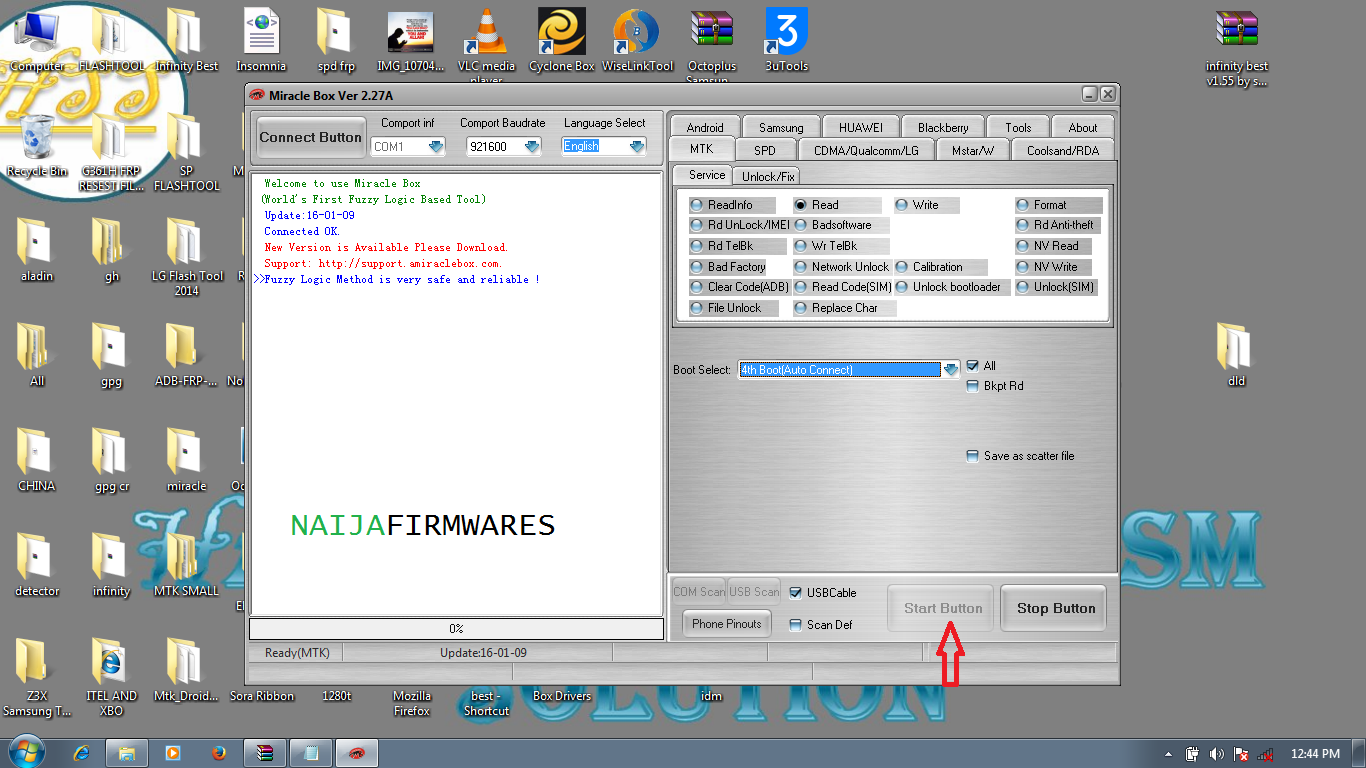1366x768 pixels.
Task: Open the Boot Select dropdown
Action: click(x=950, y=369)
